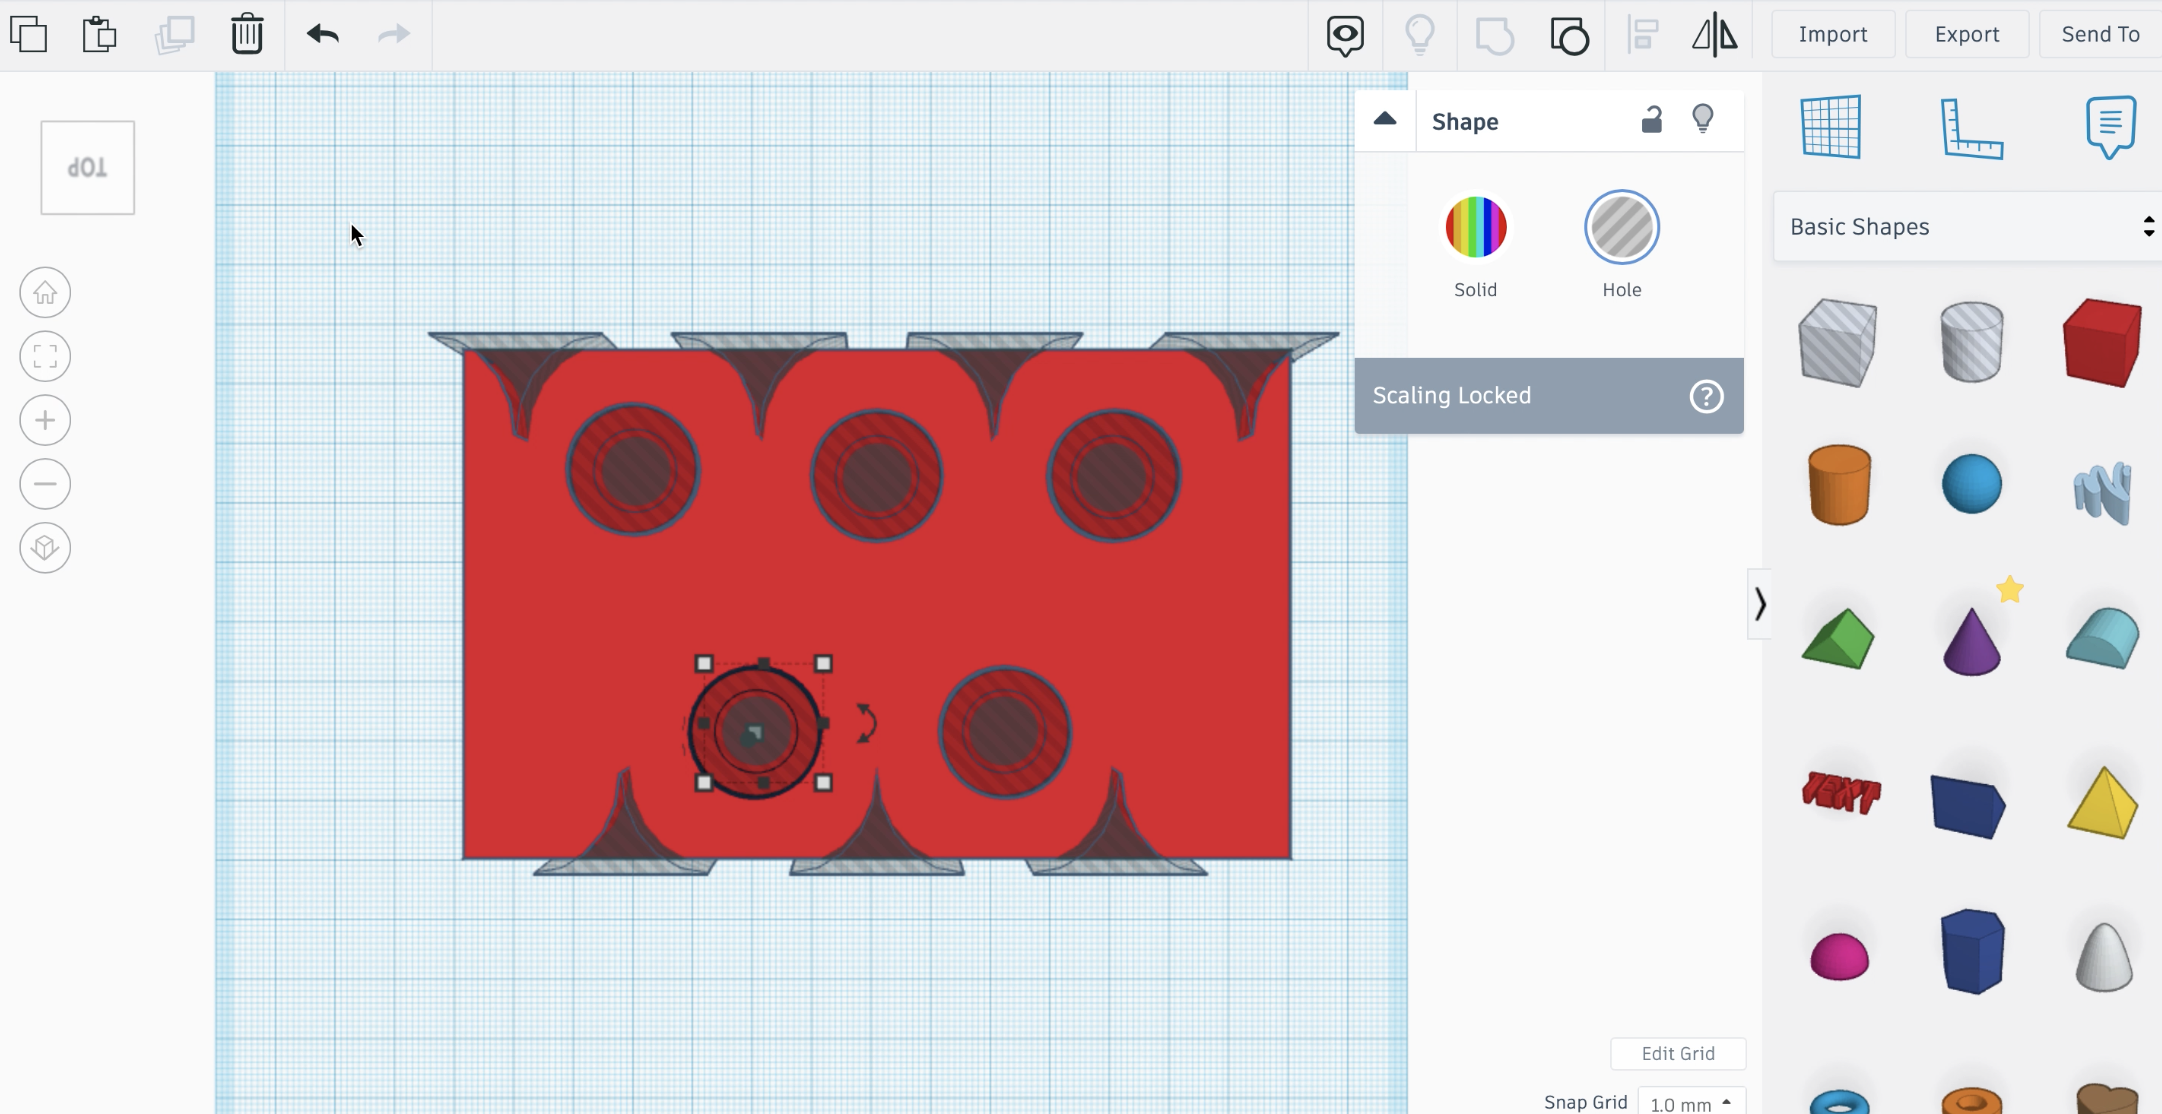The height and width of the screenshot is (1114, 2162).
Task: Select the Workplane tool icon
Action: coord(1831,127)
